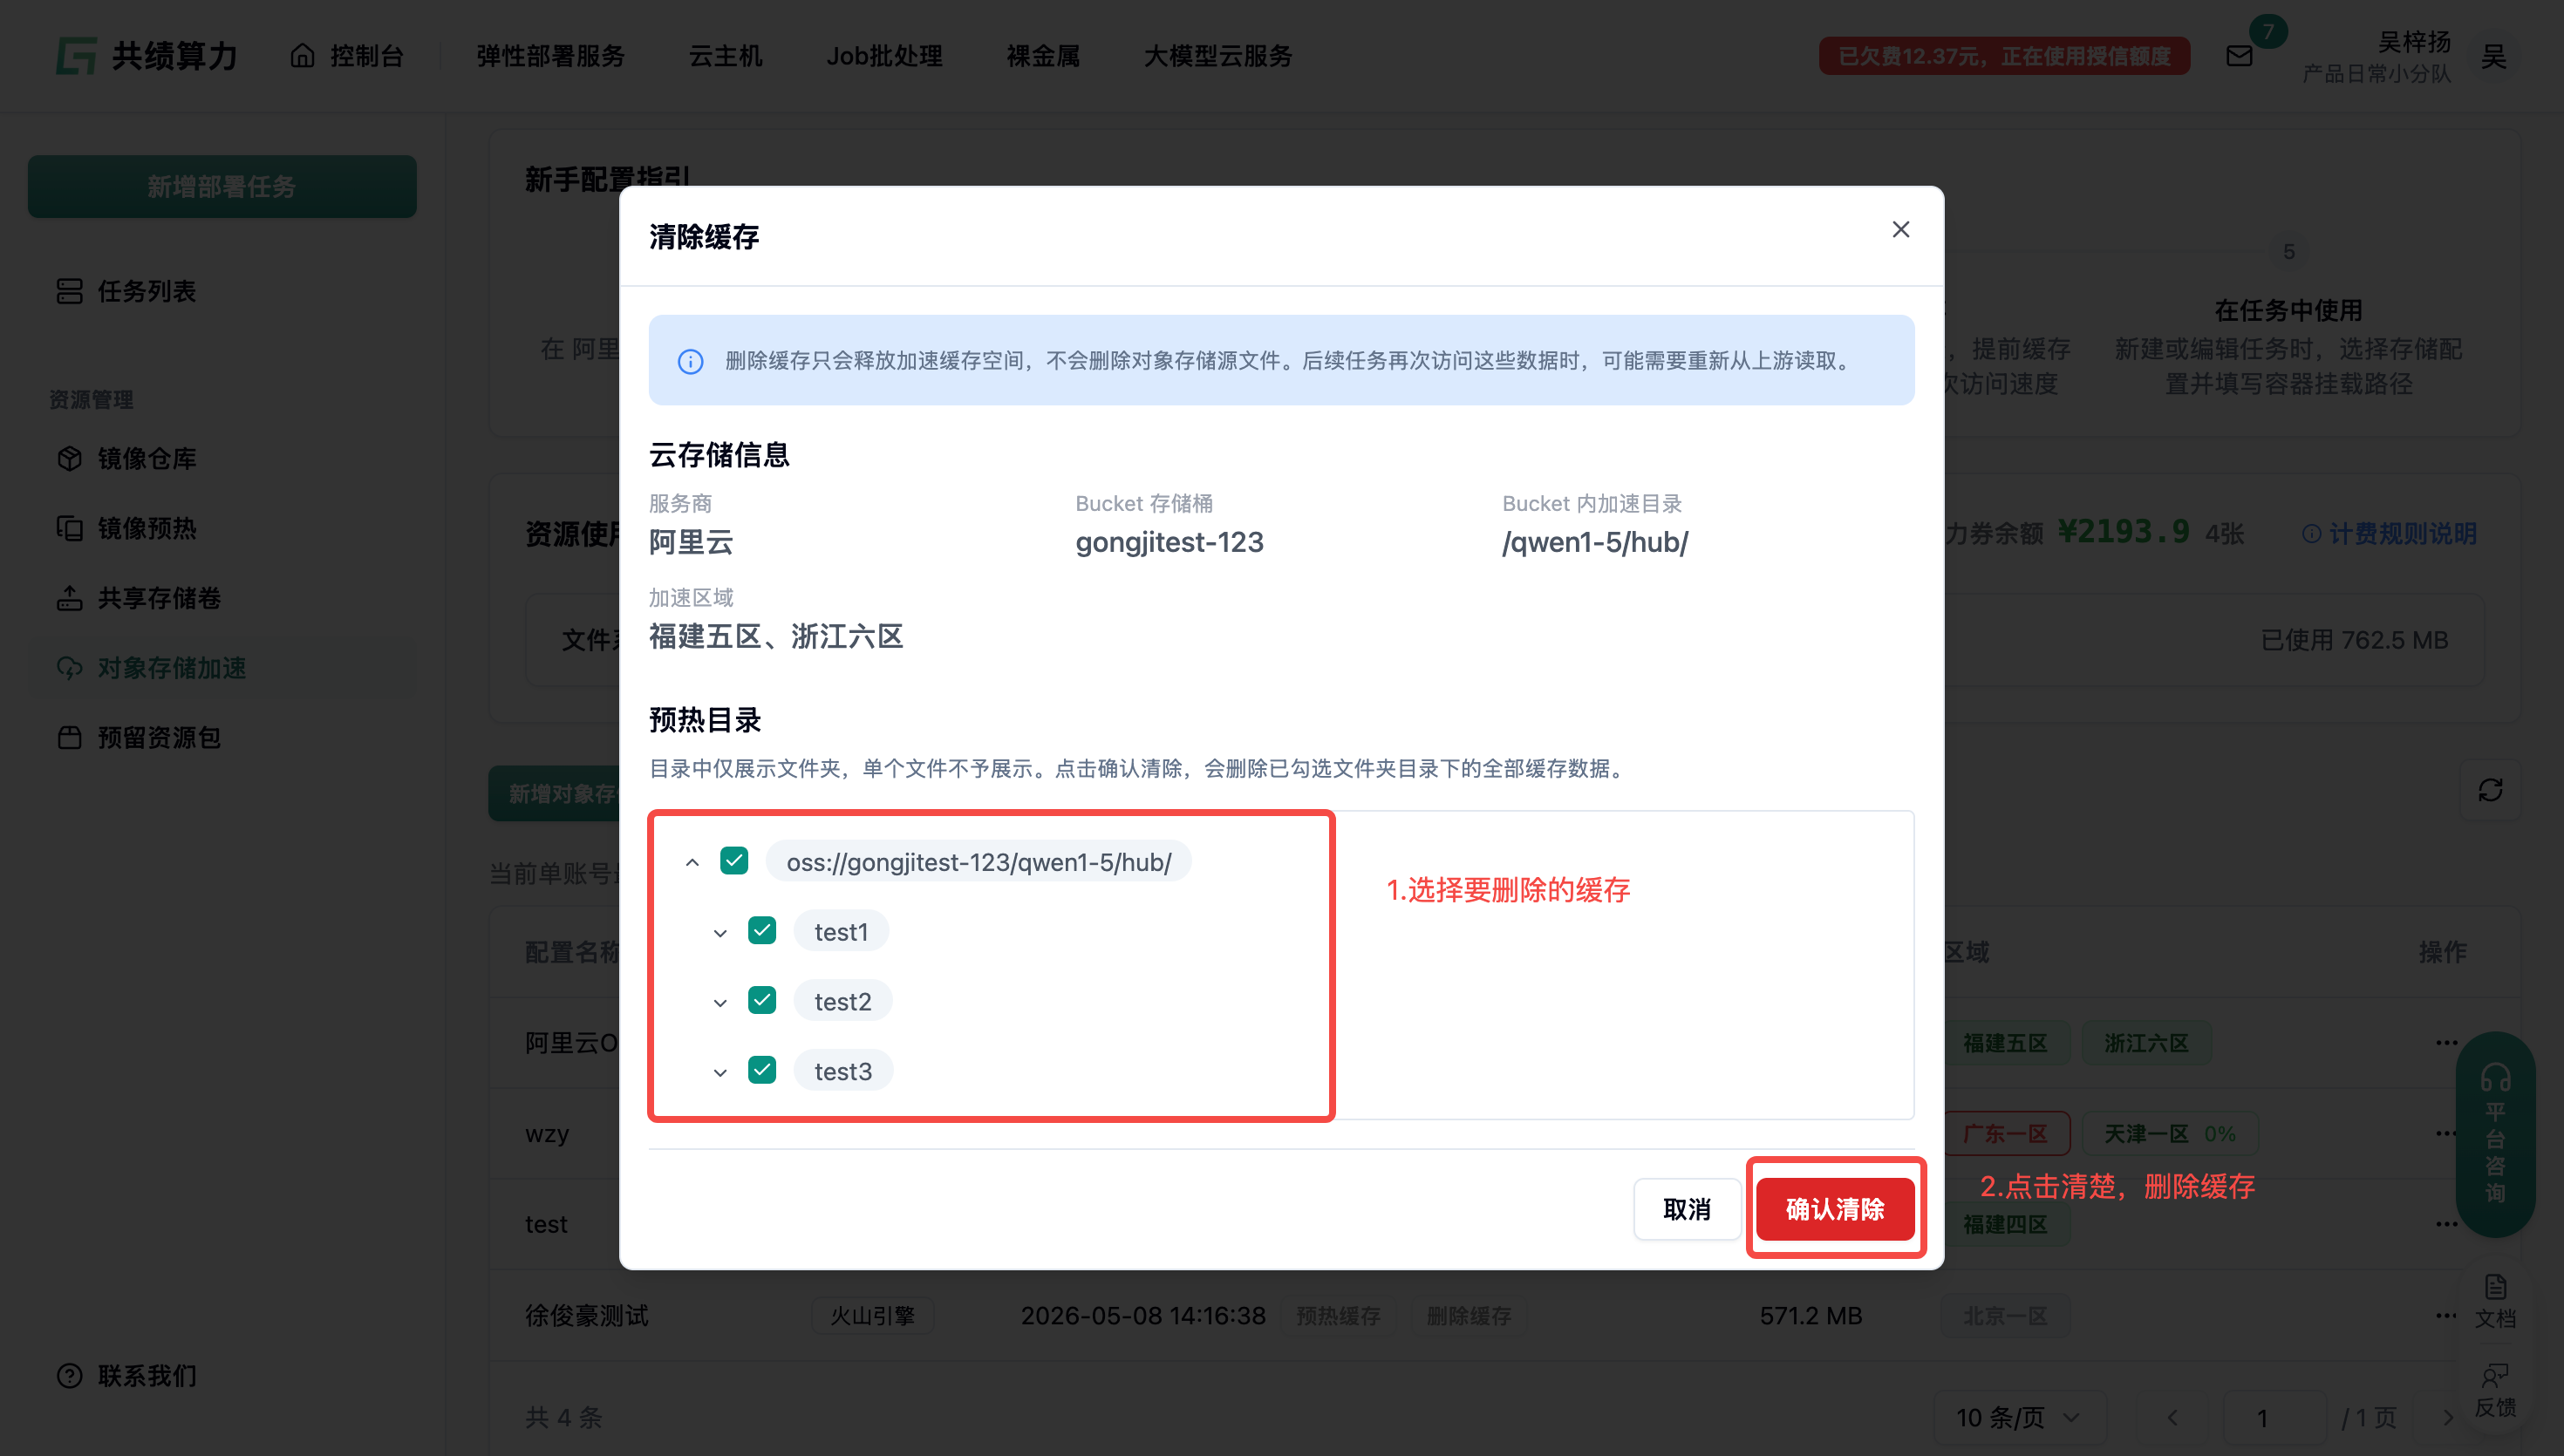The height and width of the screenshot is (1456, 2564).
Task: Open the 计费规则说明 link
Action: point(2390,533)
